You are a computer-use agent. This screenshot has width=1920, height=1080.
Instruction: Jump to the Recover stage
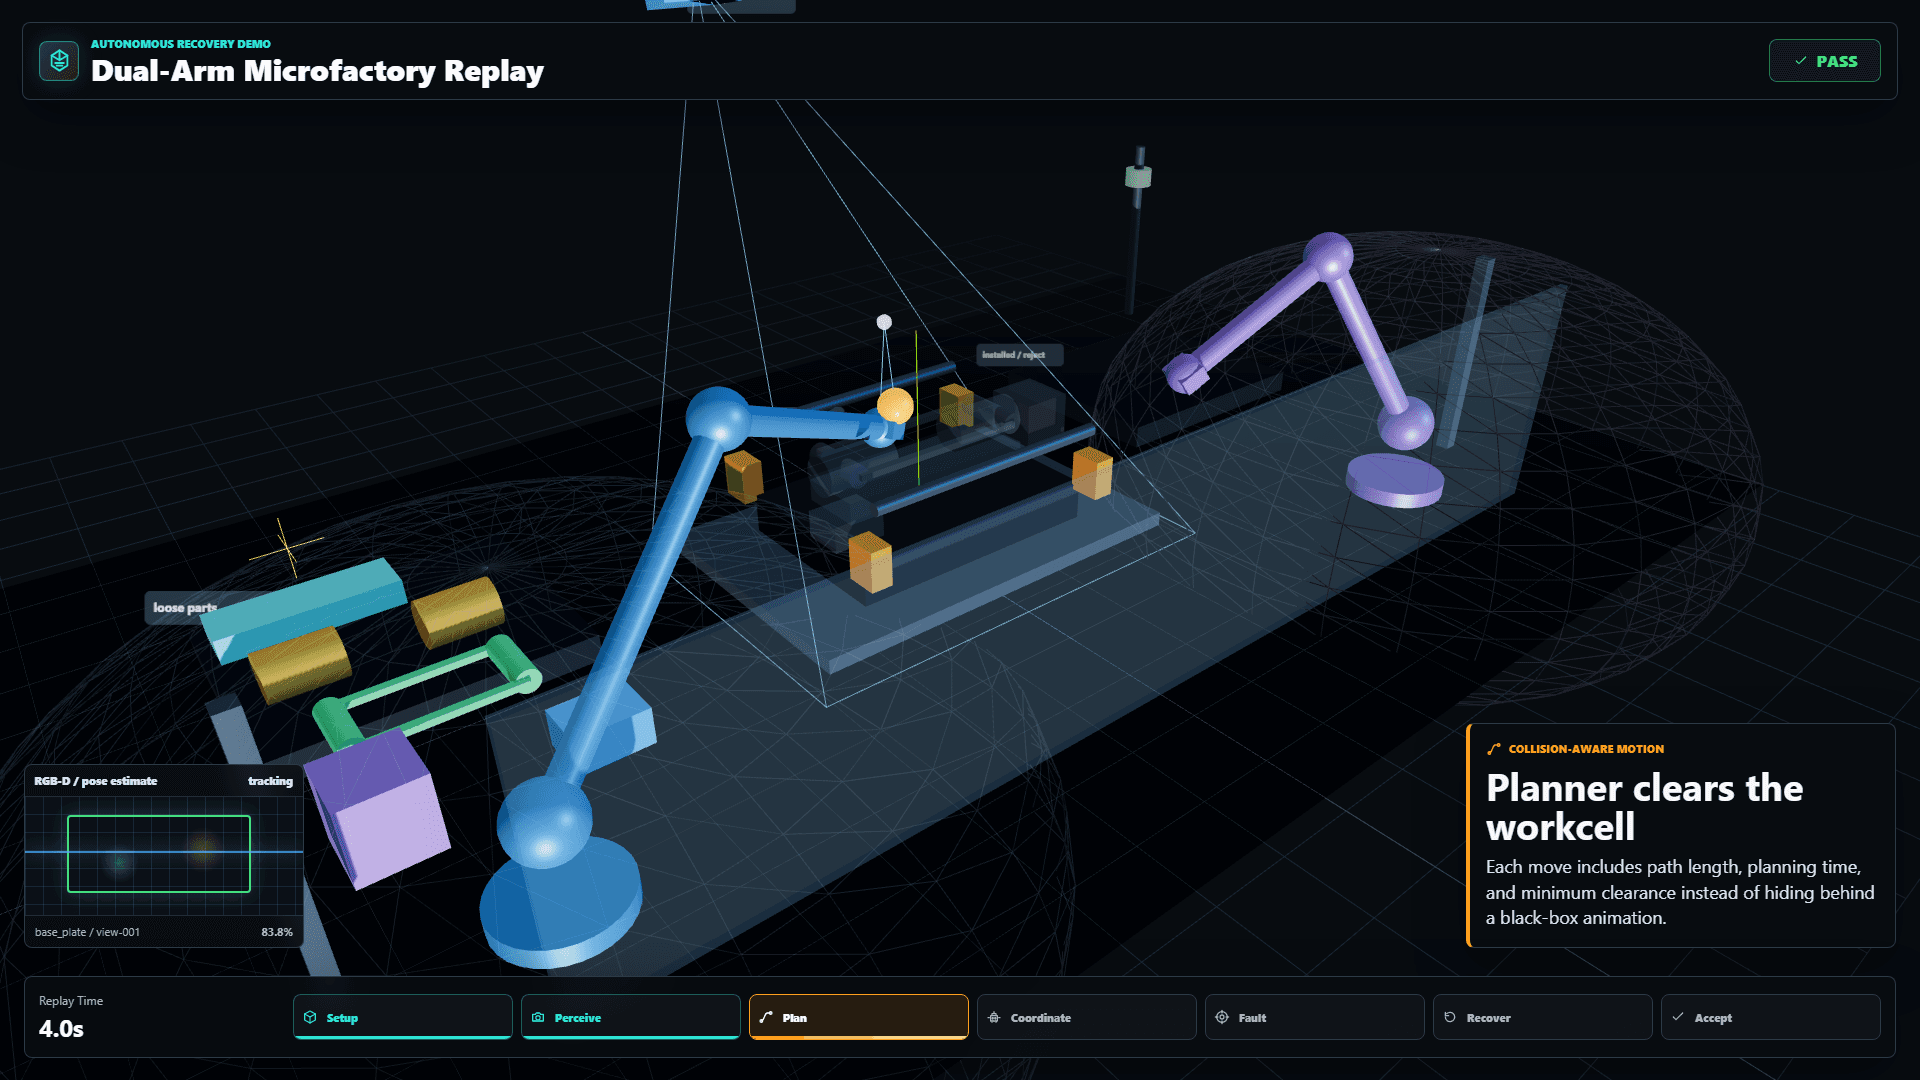pyautogui.click(x=1543, y=1017)
